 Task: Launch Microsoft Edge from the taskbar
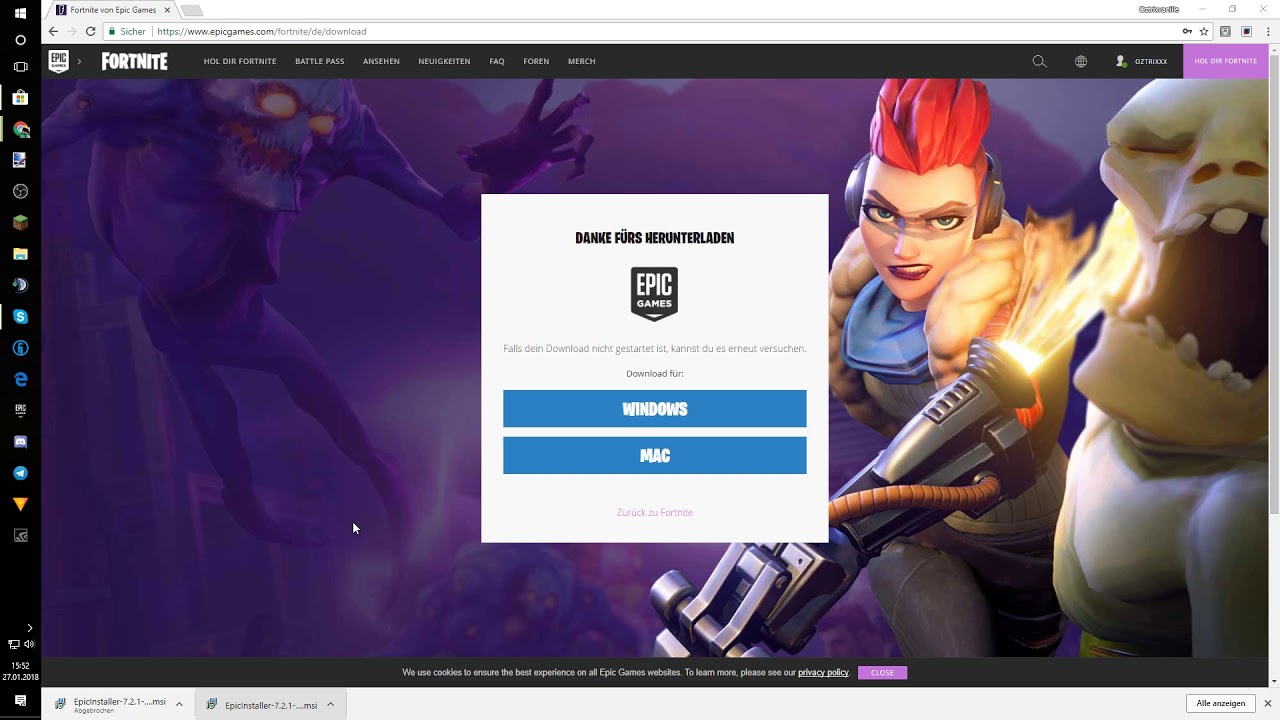coord(20,379)
